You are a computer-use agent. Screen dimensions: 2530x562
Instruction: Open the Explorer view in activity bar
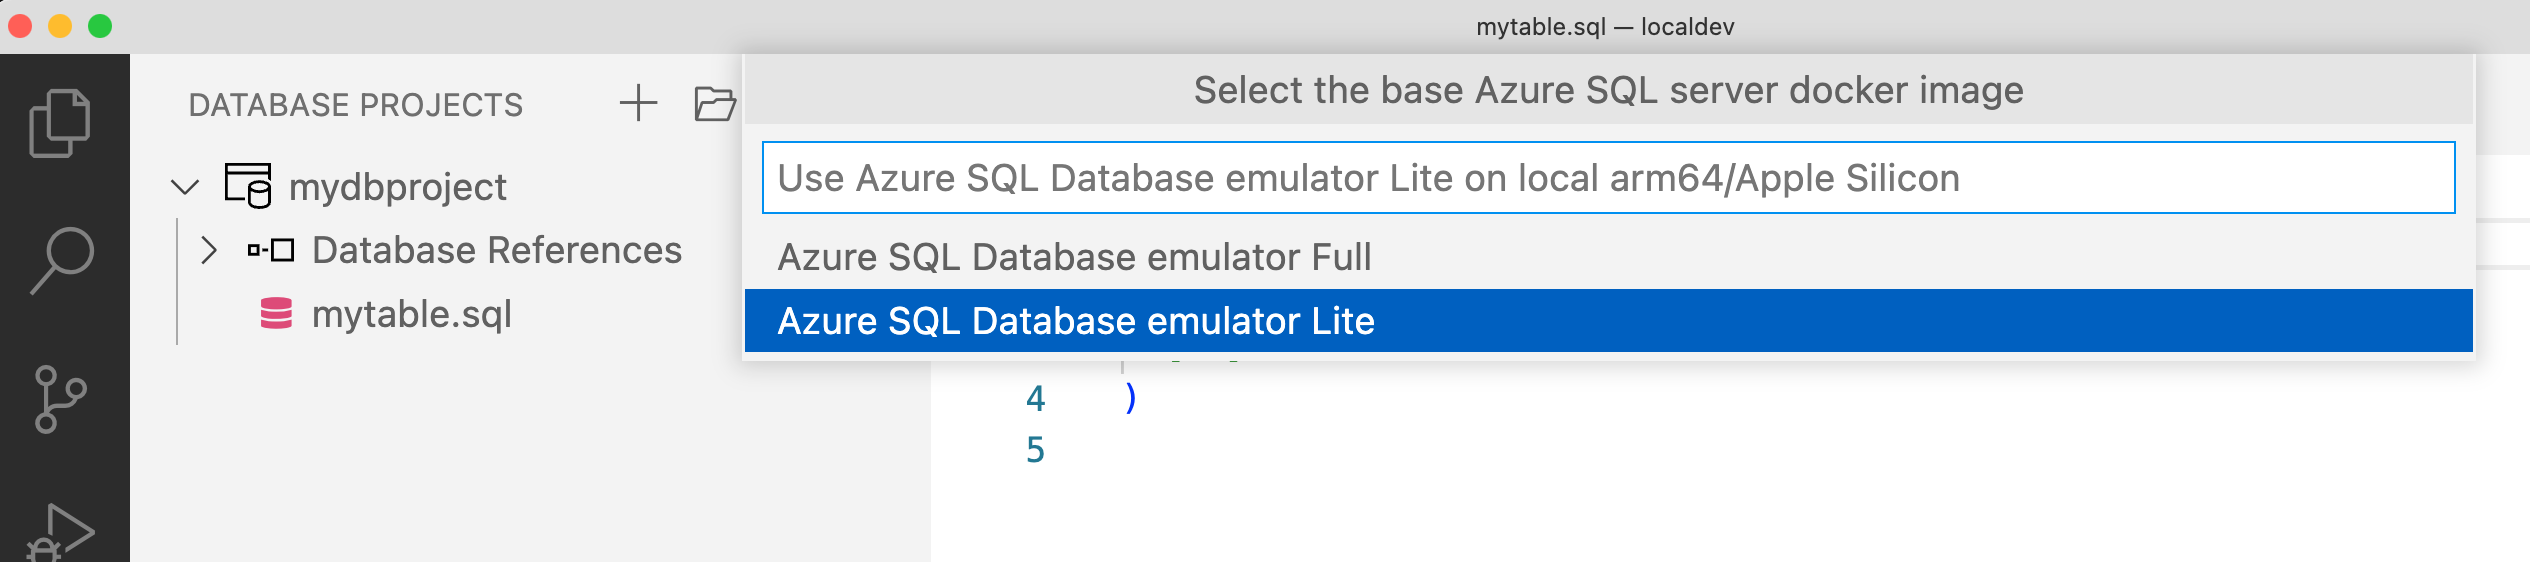[60, 123]
